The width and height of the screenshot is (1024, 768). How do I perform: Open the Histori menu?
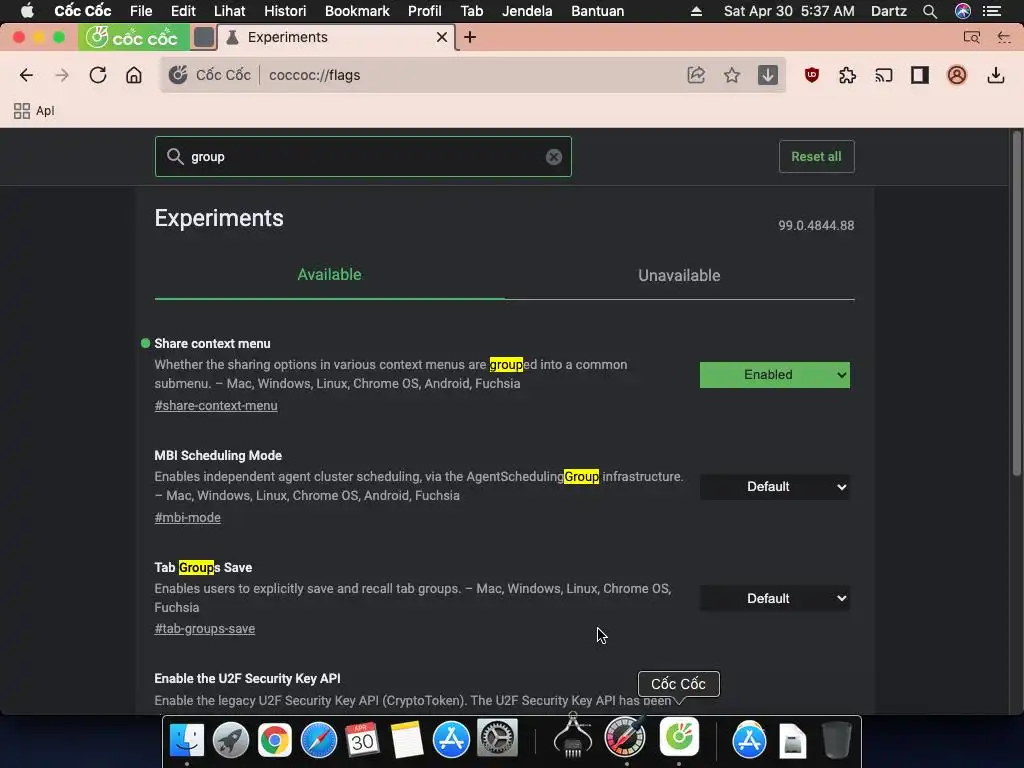coord(285,11)
